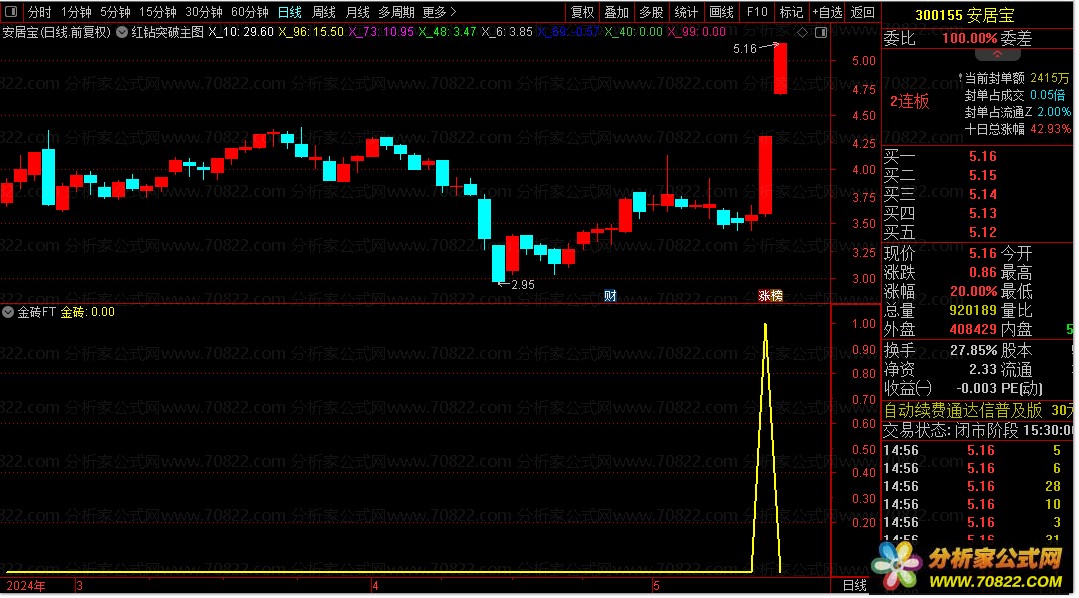Click the 涨幅 value 20.00%
The image size is (1079, 598).
click(x=973, y=291)
